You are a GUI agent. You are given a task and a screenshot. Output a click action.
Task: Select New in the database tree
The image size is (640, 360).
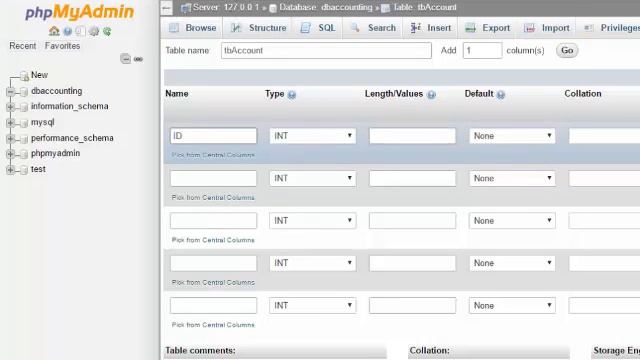point(40,75)
